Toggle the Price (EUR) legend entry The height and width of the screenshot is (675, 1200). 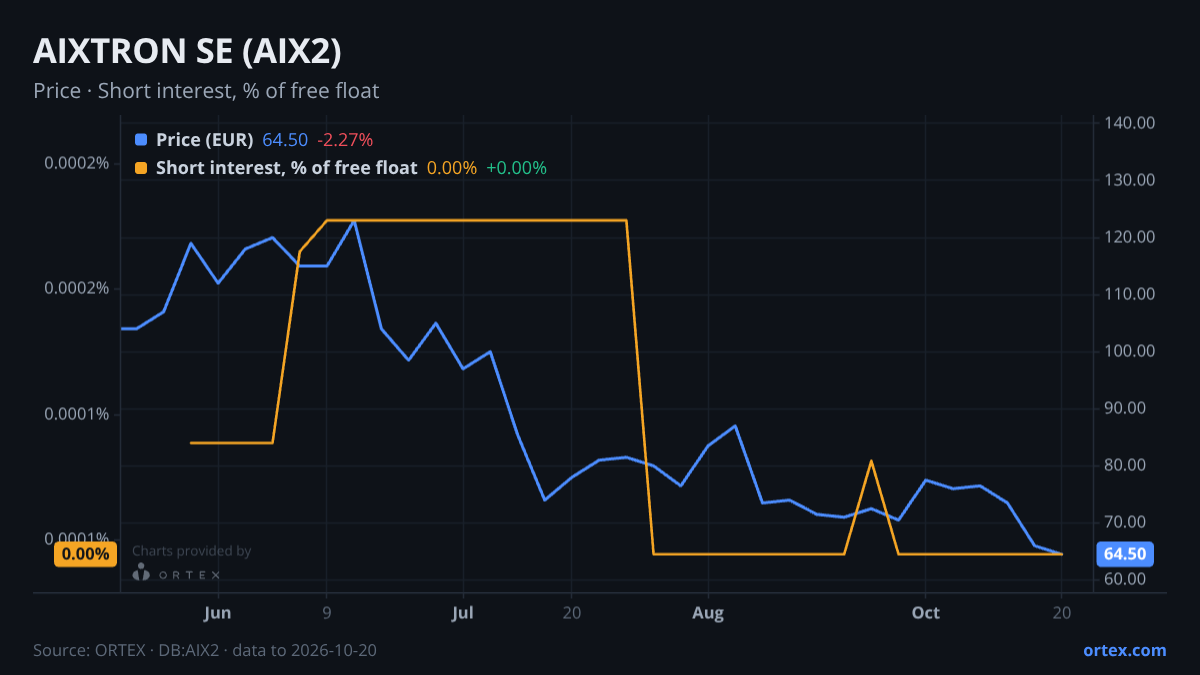coord(204,140)
